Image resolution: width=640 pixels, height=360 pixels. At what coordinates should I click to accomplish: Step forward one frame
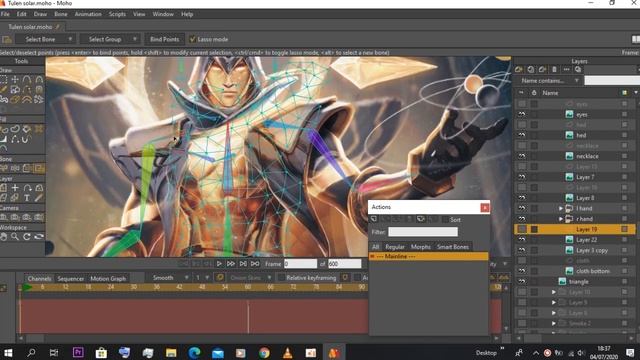point(231,264)
